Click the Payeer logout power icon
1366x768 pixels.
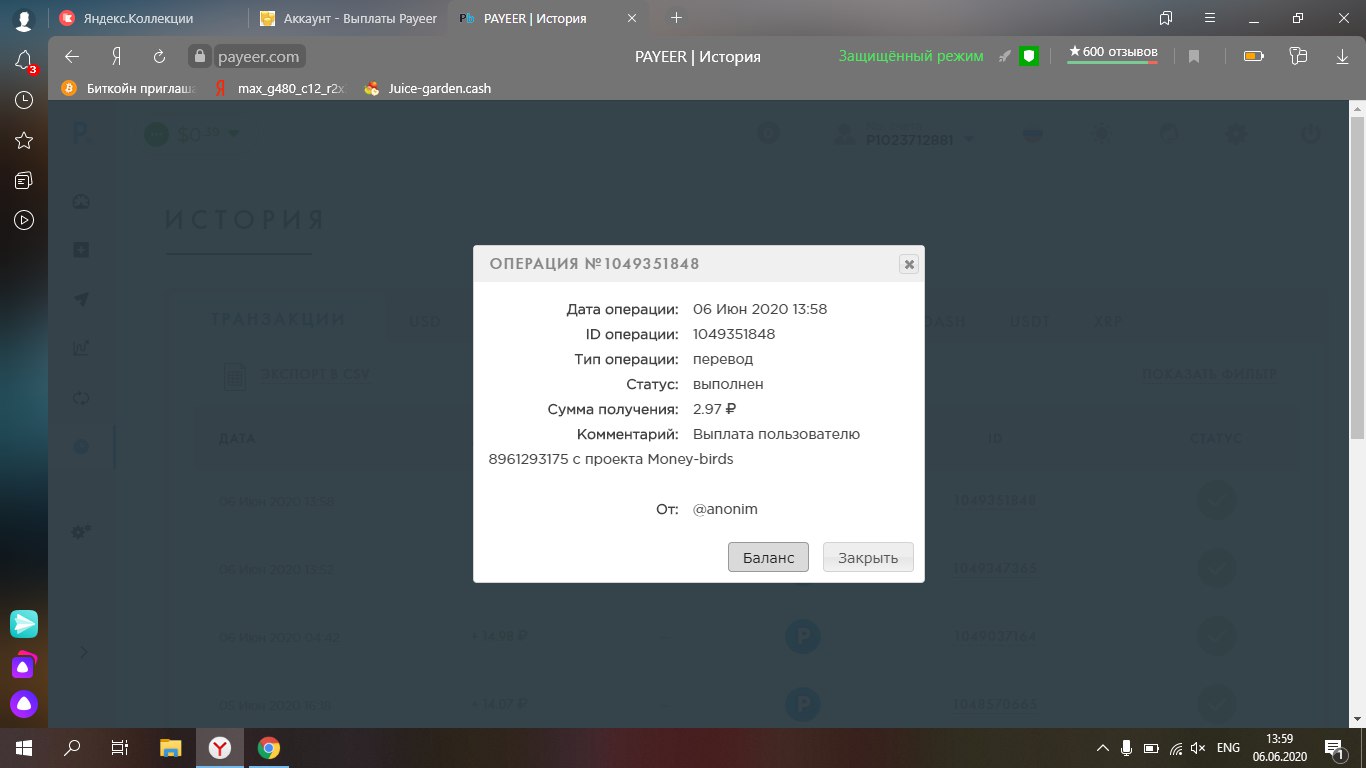pos(1309,134)
